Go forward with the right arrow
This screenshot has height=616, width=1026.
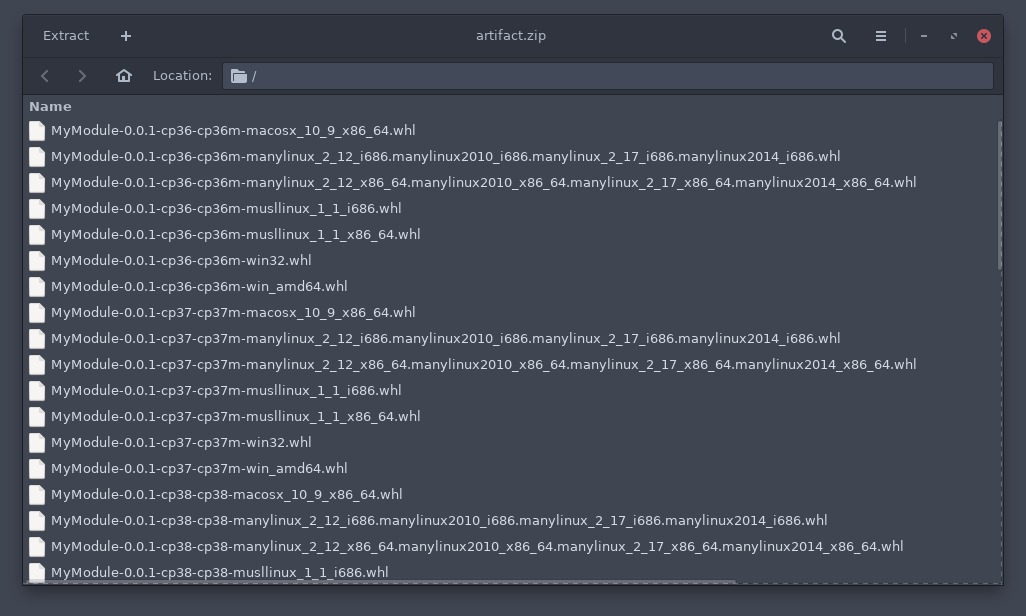[82, 76]
